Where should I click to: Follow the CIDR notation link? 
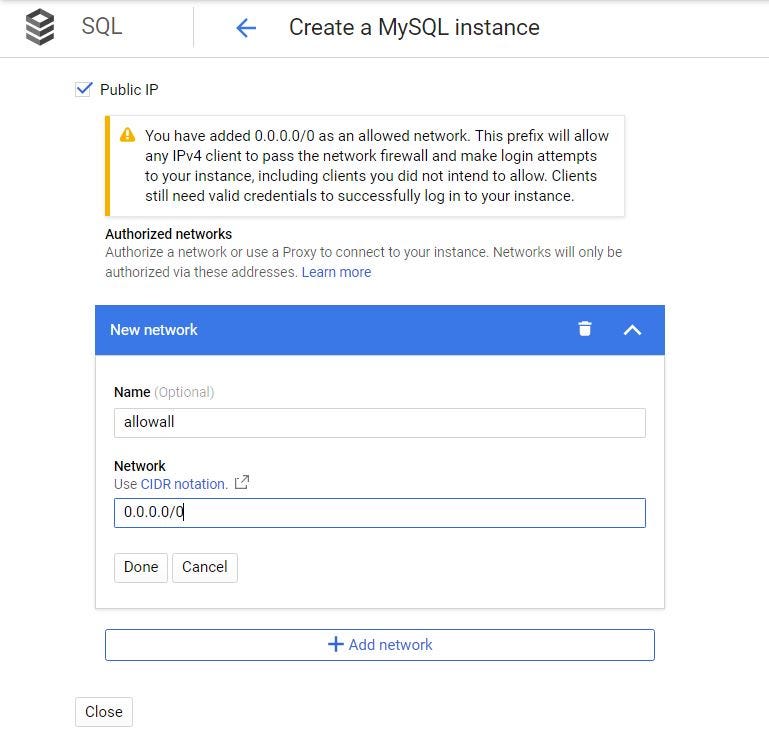coord(184,484)
